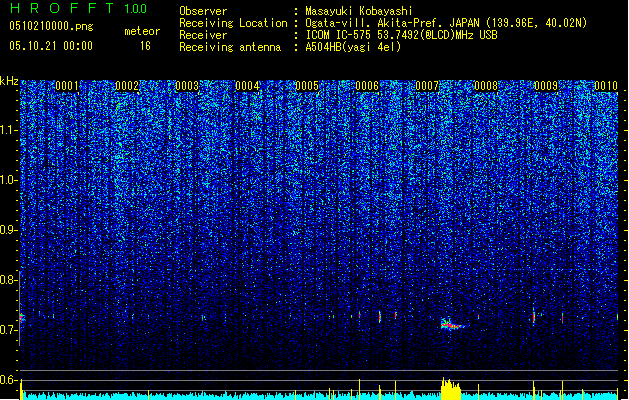Click the 1.0 kHz axis label

pos(8,180)
